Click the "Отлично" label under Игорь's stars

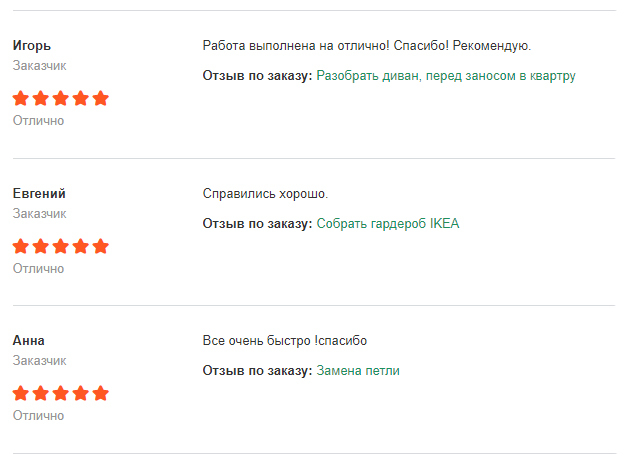point(38,121)
